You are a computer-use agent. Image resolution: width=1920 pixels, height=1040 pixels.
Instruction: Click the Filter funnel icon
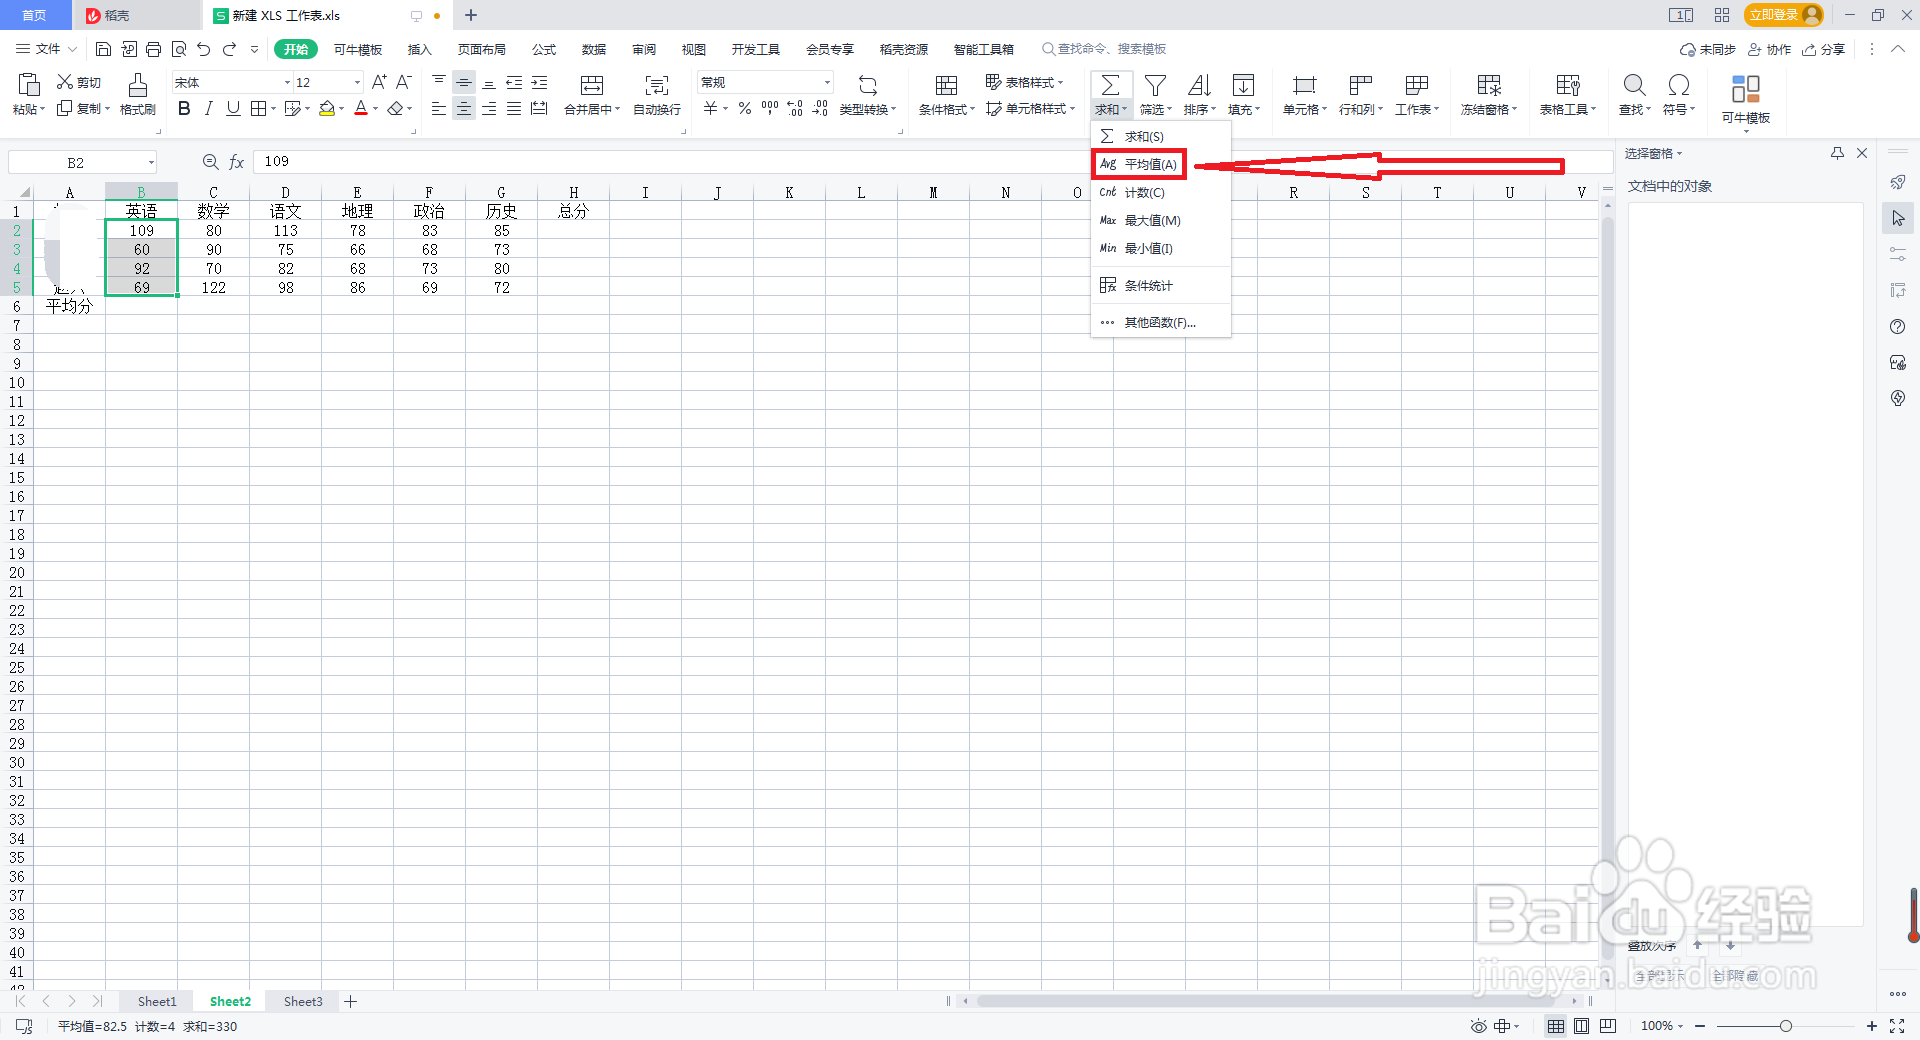tap(1156, 85)
